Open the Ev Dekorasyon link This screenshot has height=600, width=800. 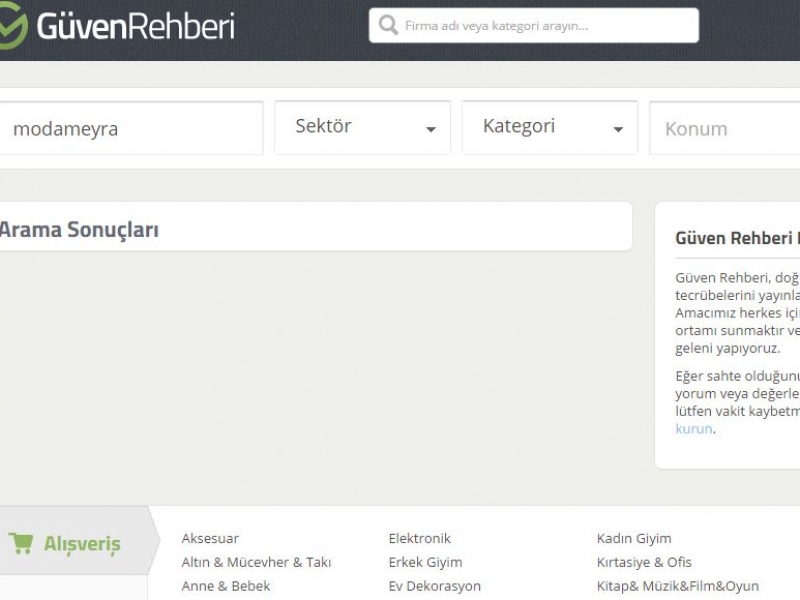[435, 586]
